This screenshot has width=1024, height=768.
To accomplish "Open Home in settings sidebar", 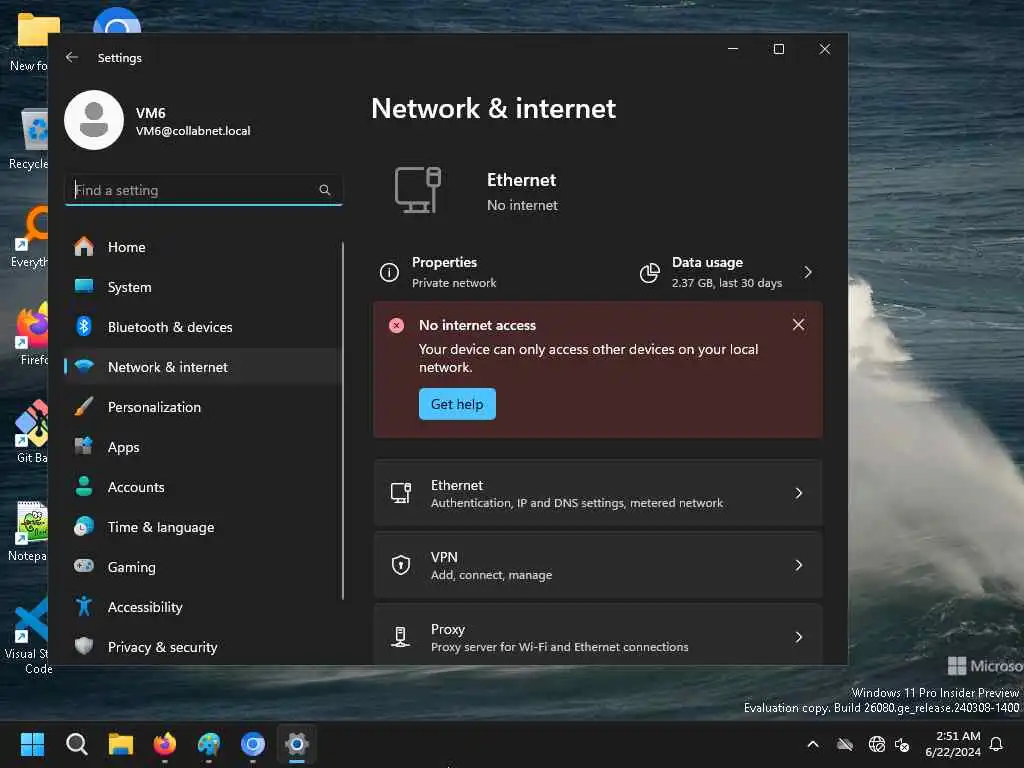I will point(202,247).
